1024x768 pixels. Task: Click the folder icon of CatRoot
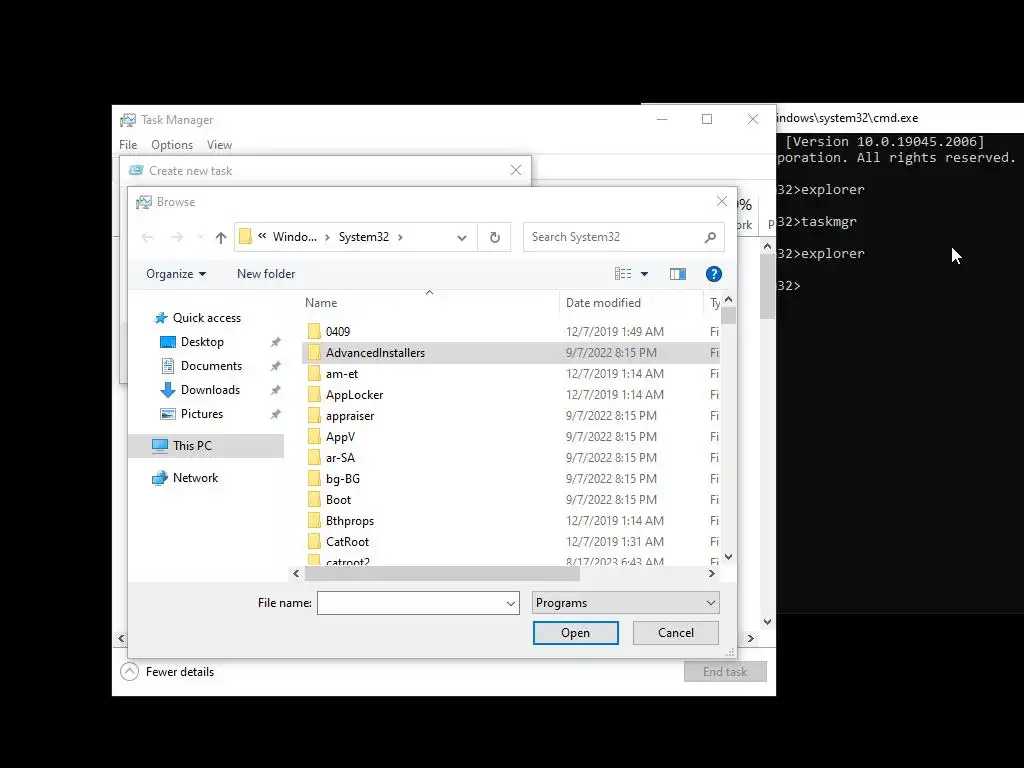pyautogui.click(x=314, y=542)
